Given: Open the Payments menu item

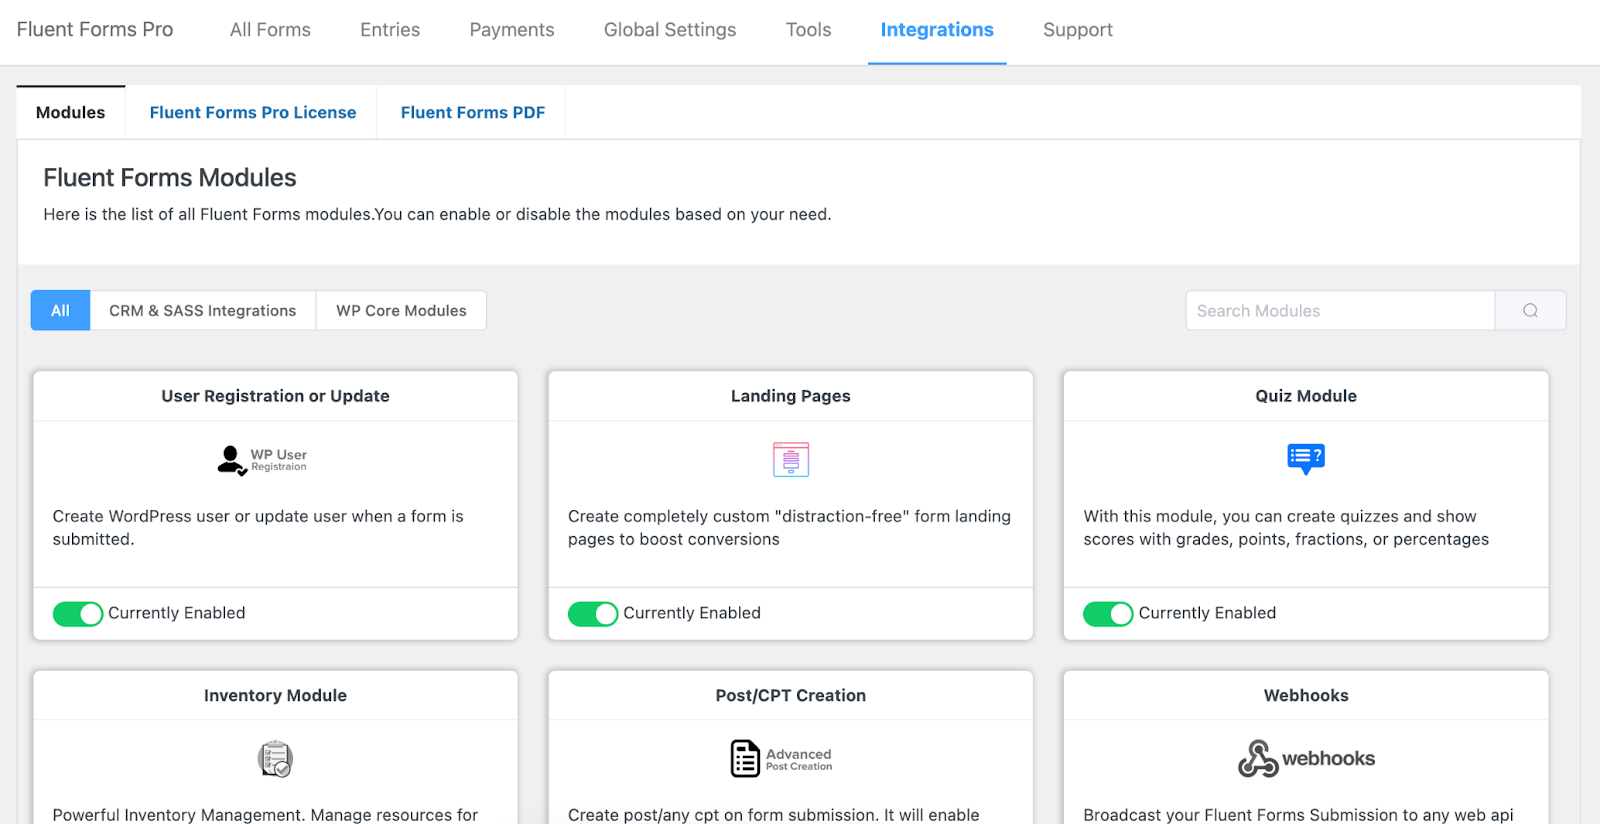Looking at the screenshot, I should pos(512,30).
